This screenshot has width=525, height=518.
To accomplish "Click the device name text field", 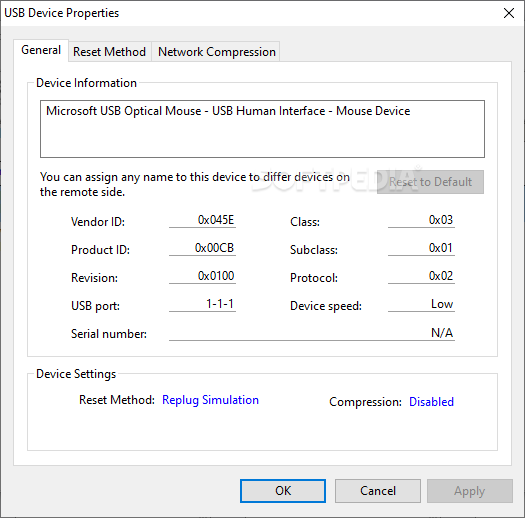I will click(262, 129).
